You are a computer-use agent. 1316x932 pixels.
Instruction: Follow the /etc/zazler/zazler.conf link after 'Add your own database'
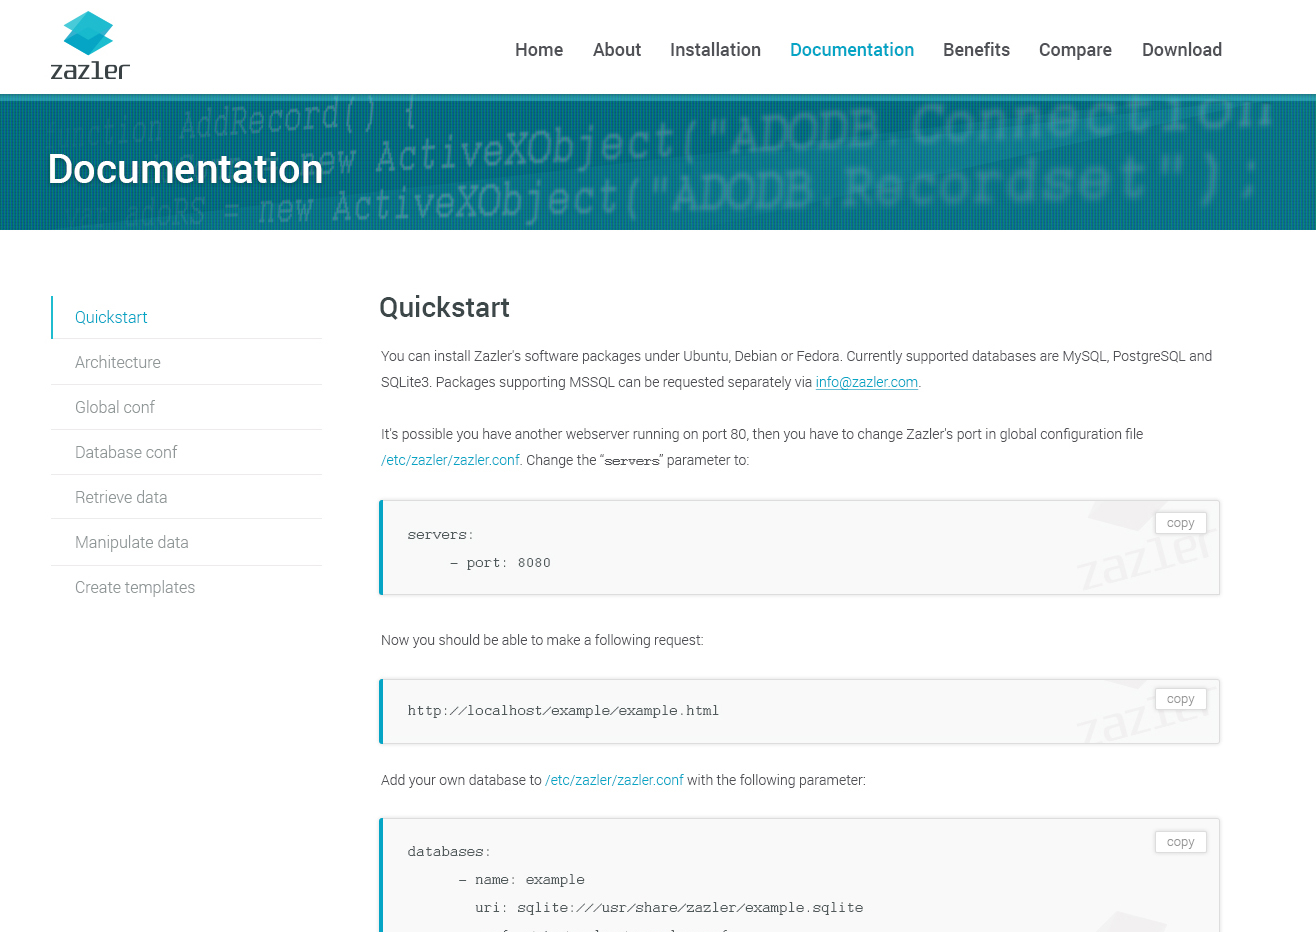[x=614, y=780]
